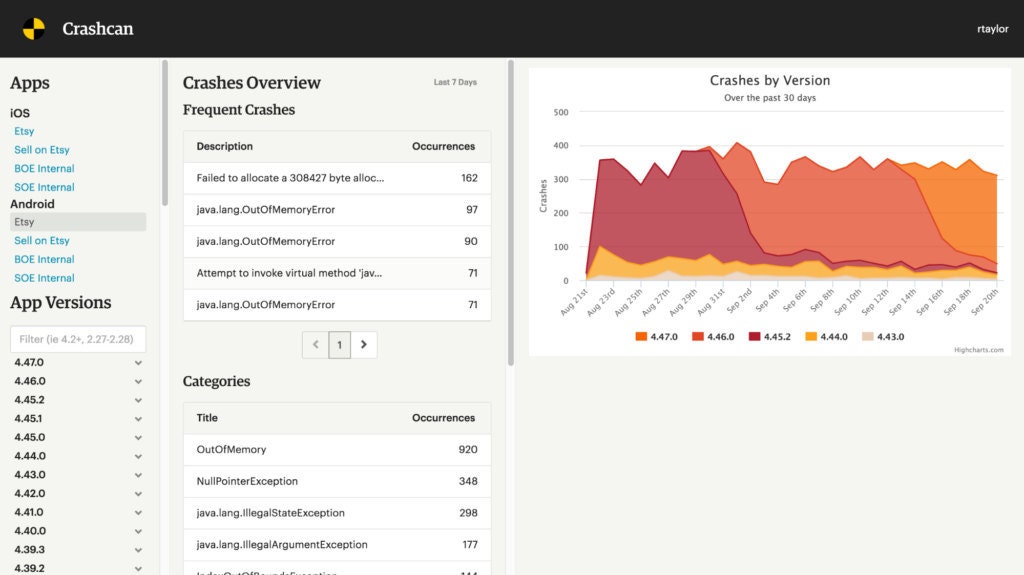Screen dimensions: 1024x575
Task: Select version label 4.47.0
Action: click(x=29, y=363)
